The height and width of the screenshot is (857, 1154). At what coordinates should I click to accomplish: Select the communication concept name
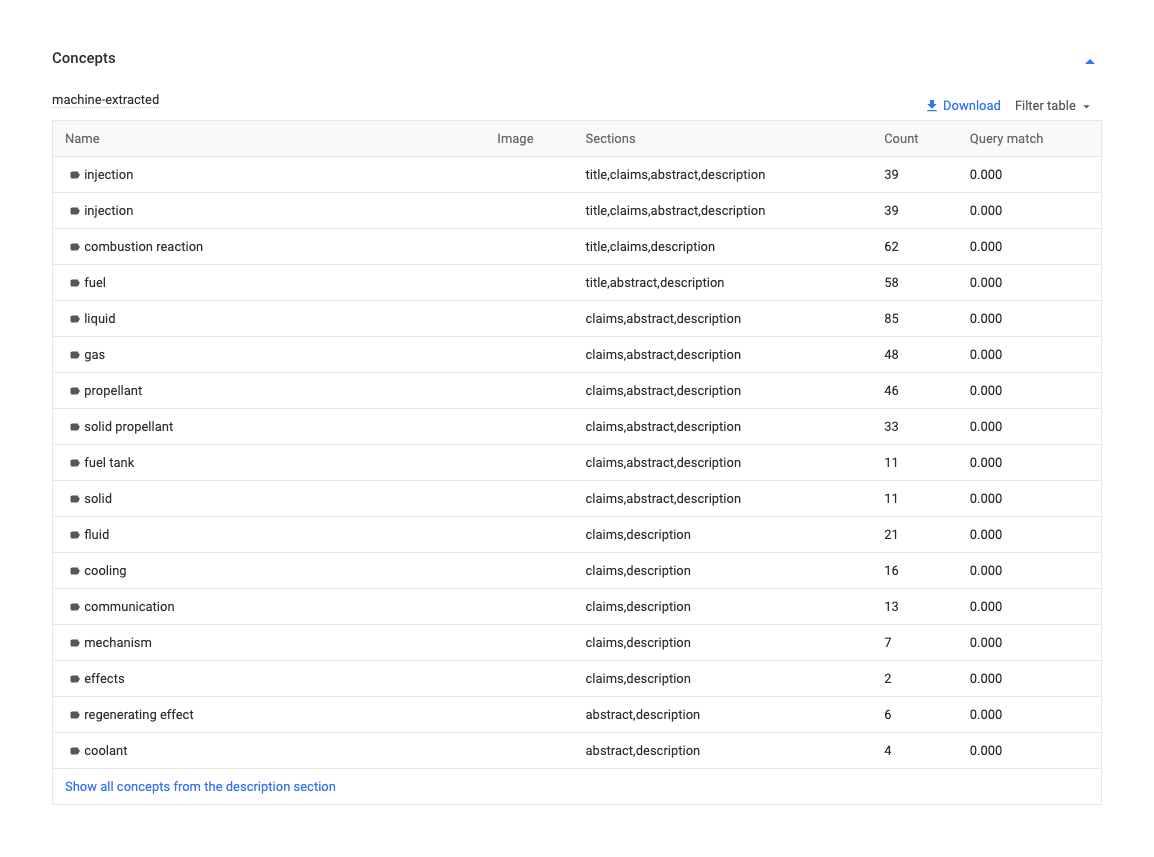[x=130, y=607]
